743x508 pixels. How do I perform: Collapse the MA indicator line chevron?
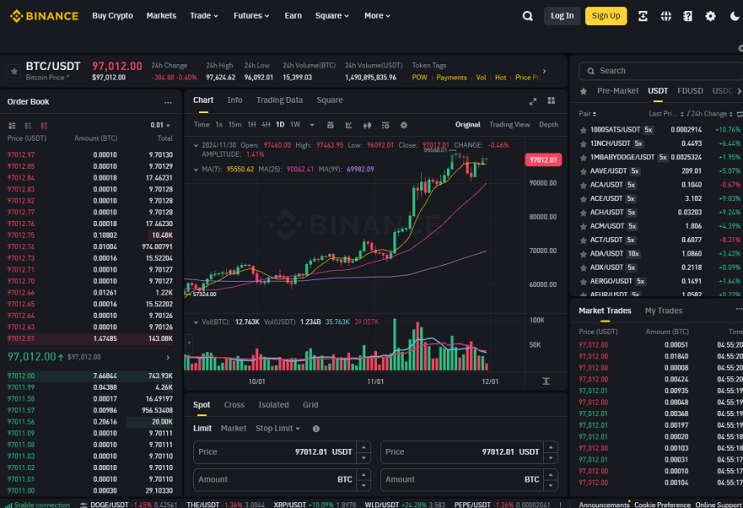[196, 169]
